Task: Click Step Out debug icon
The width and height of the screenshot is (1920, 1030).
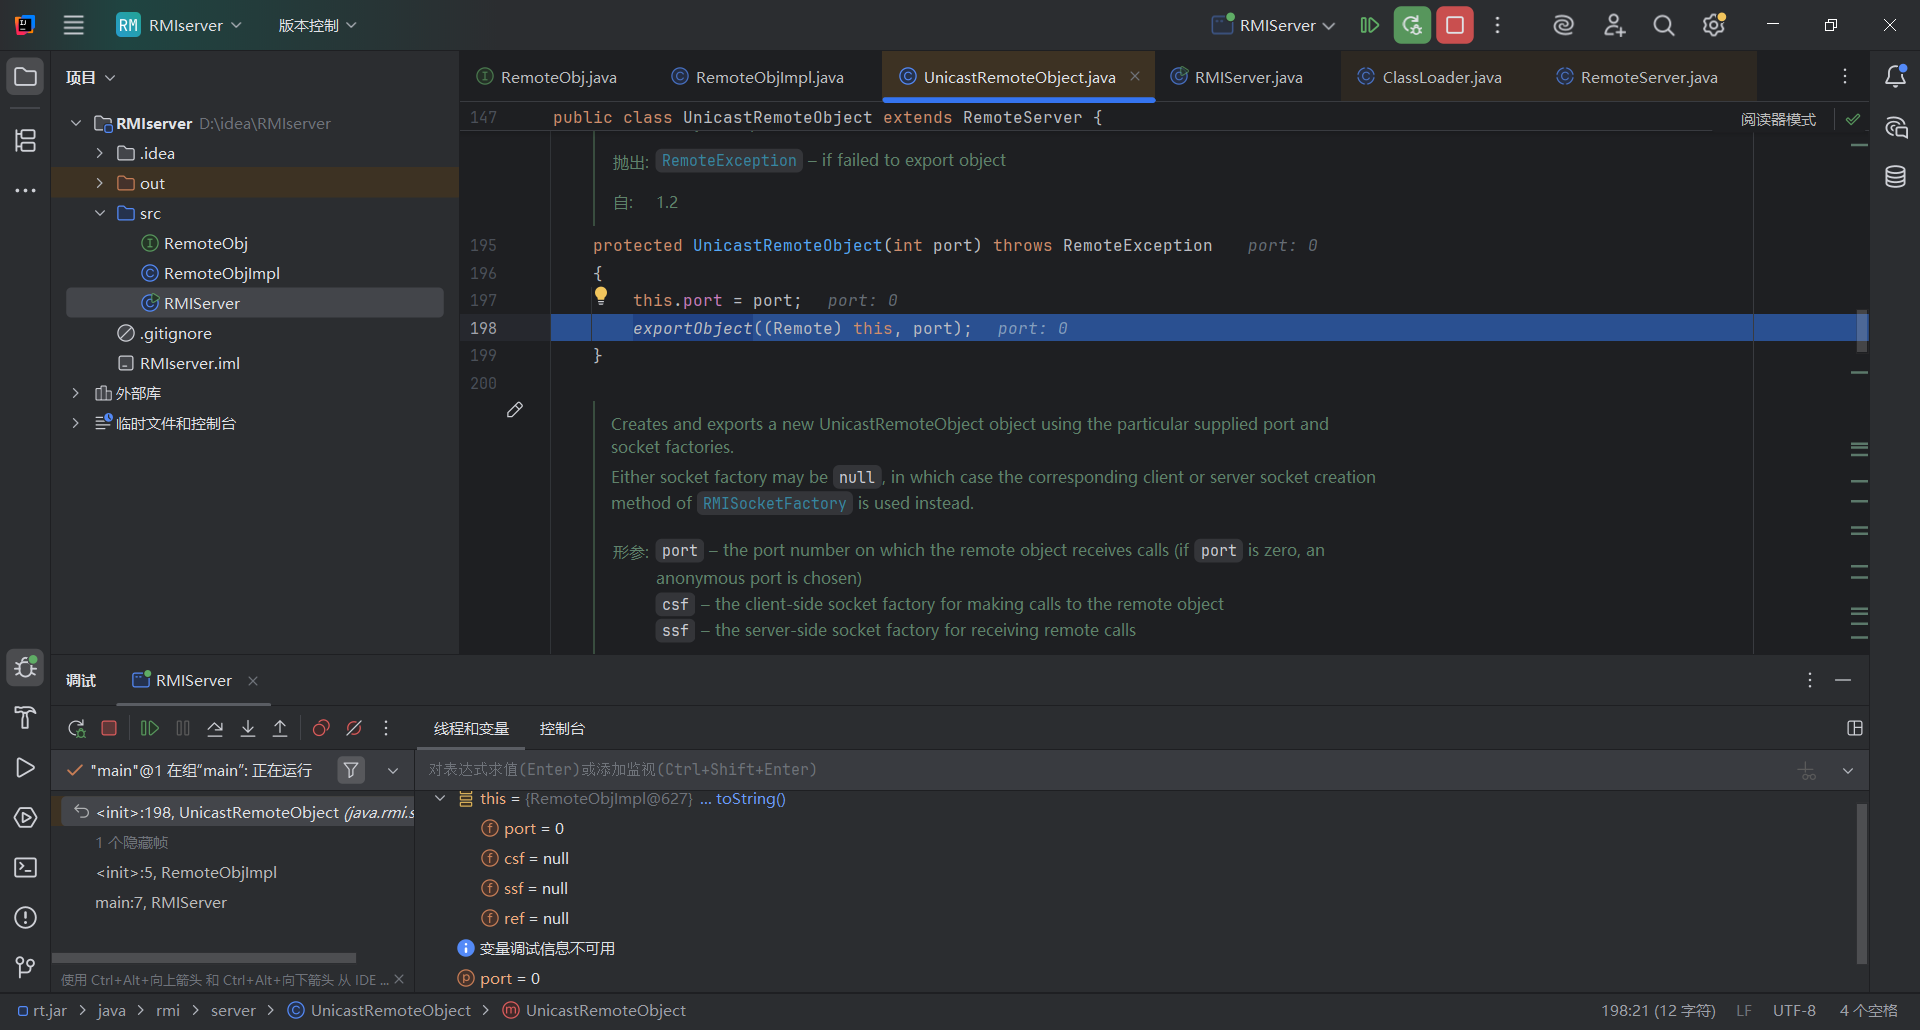Action: (x=280, y=729)
